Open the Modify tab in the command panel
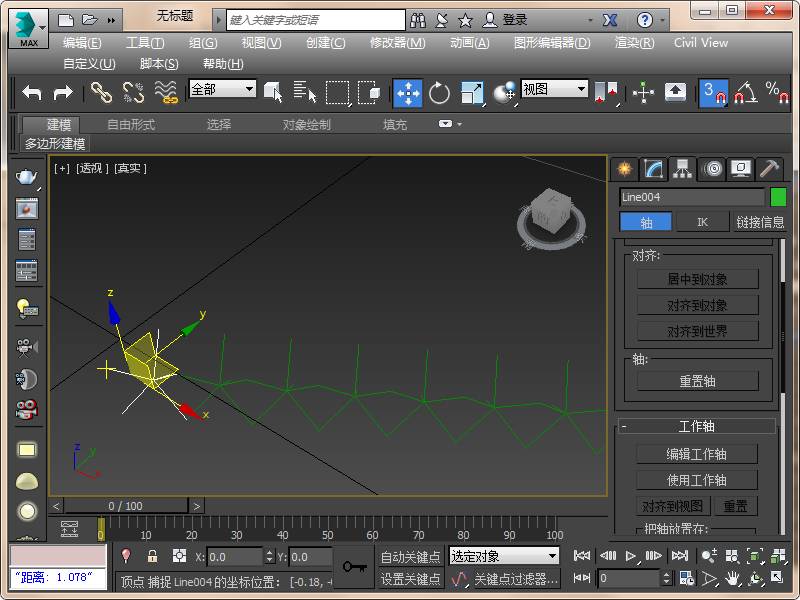800x600 pixels. [x=653, y=168]
